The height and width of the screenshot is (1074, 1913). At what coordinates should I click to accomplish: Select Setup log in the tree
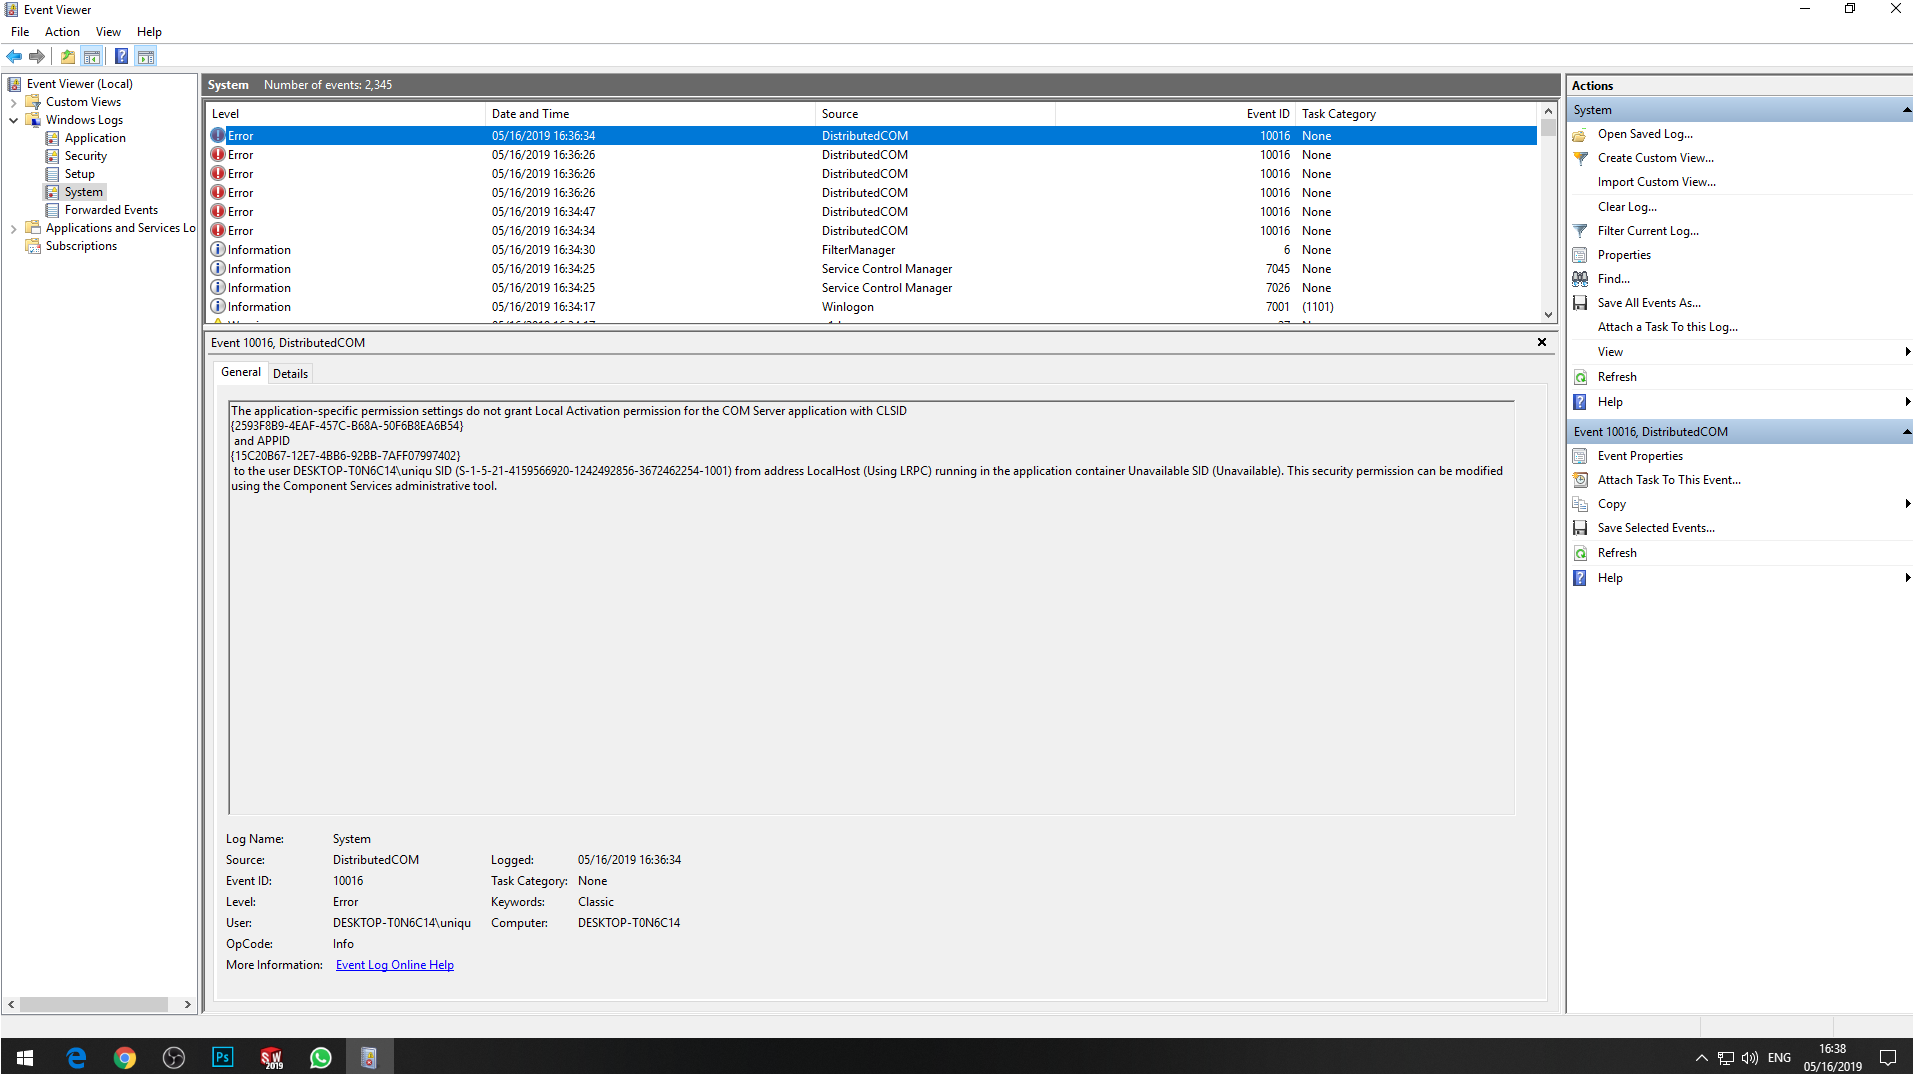coord(79,174)
